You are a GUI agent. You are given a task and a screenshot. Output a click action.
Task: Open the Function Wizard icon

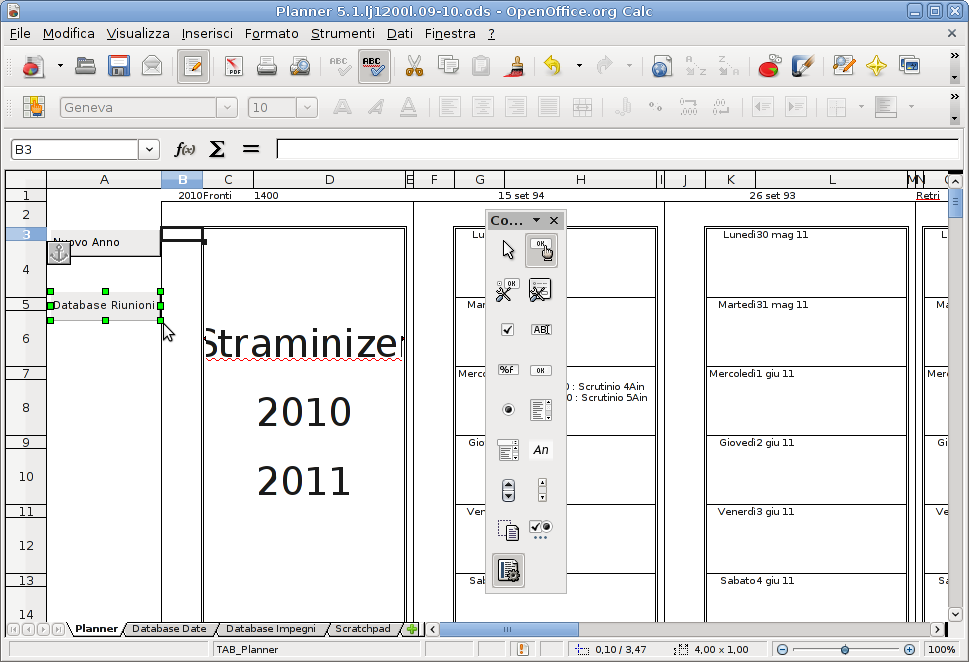click(x=185, y=149)
